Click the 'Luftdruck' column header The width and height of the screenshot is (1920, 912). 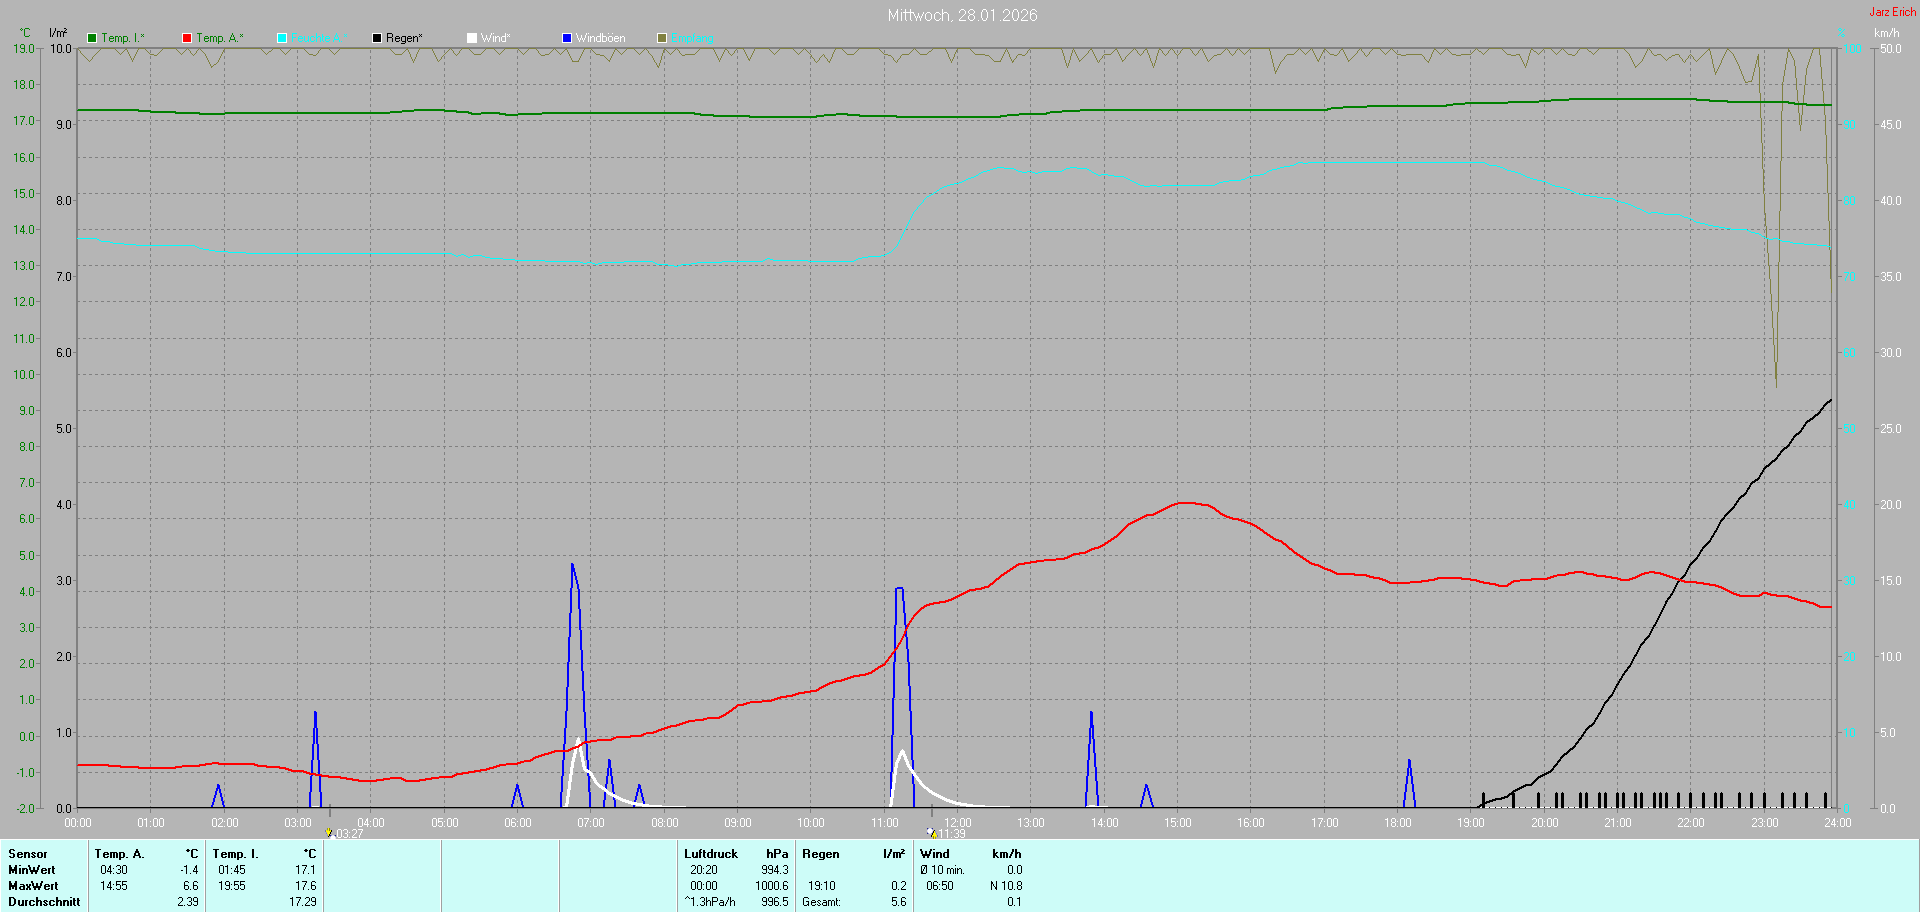tap(711, 854)
